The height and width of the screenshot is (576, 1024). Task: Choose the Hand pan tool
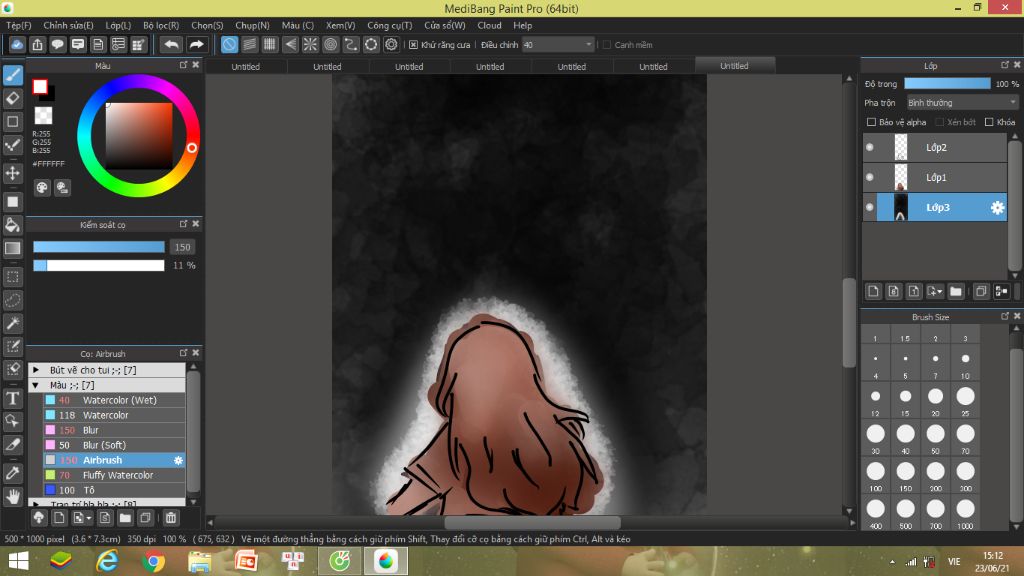tap(13, 495)
